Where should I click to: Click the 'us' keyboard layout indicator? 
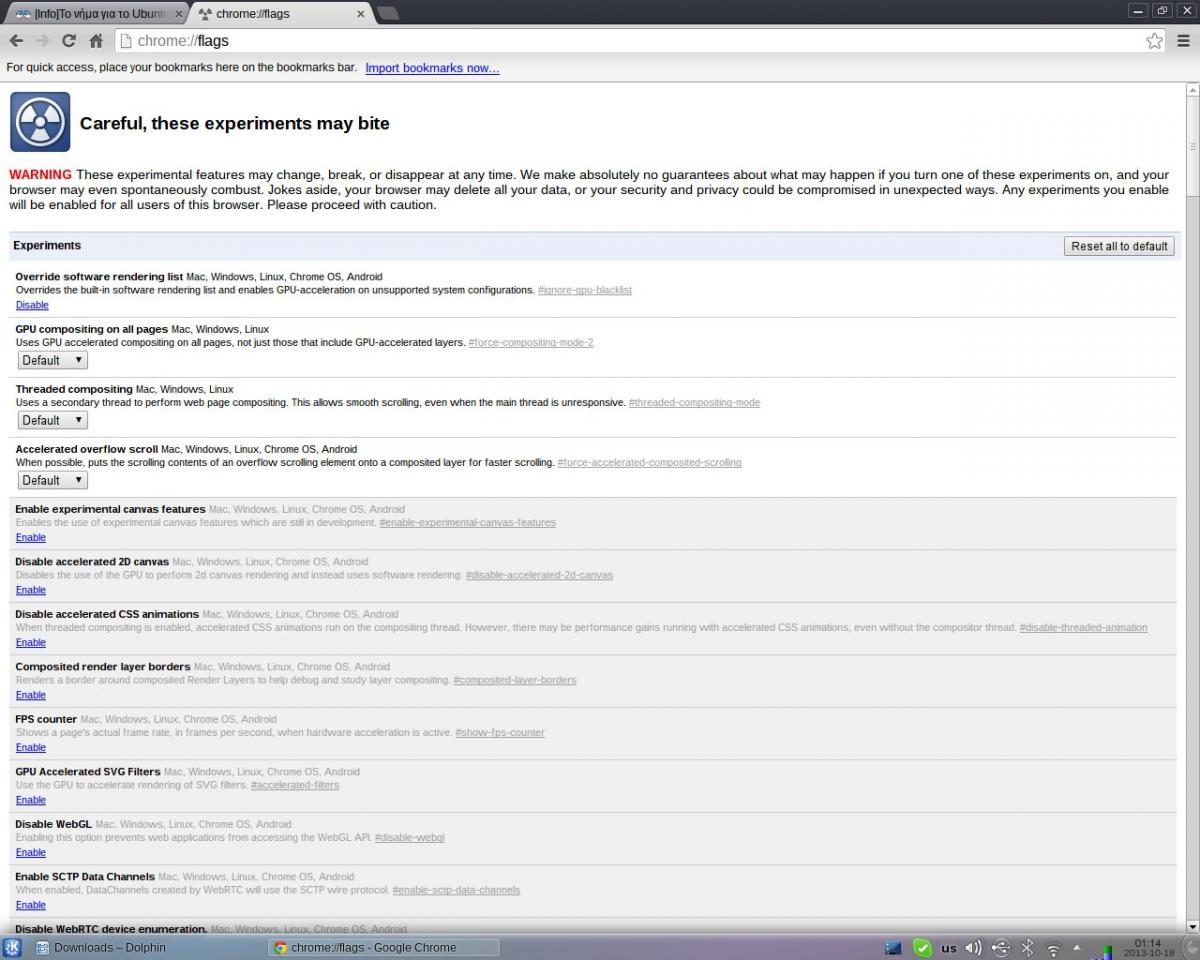(x=948, y=948)
